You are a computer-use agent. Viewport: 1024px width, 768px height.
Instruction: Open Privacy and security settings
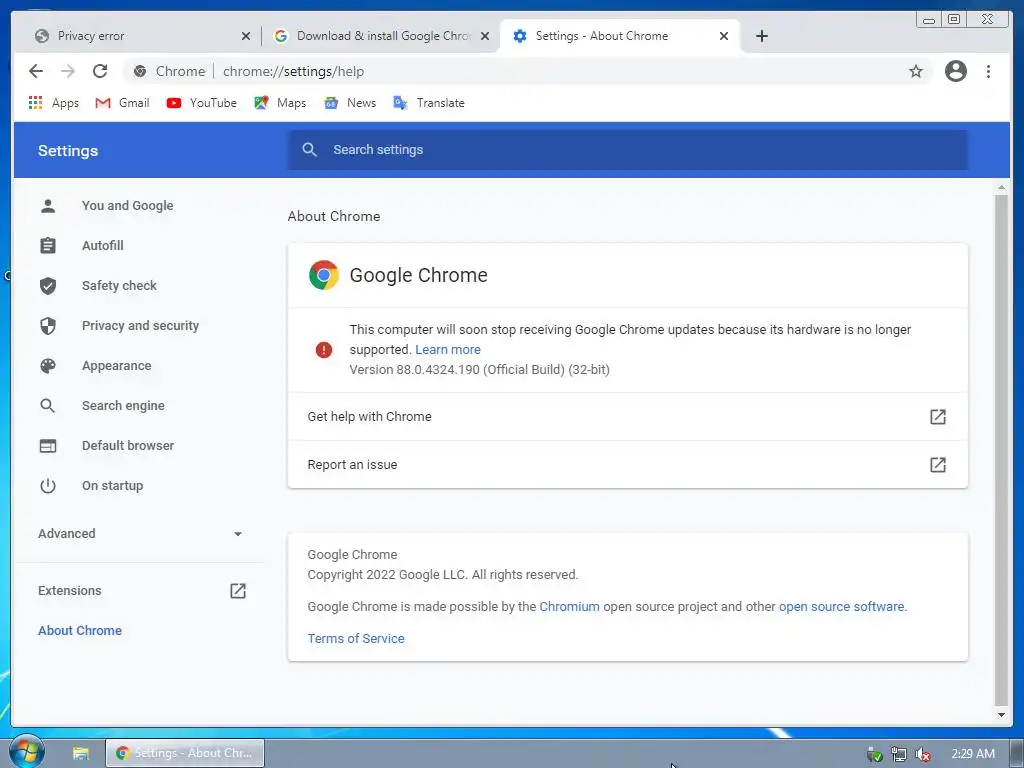click(x=140, y=325)
